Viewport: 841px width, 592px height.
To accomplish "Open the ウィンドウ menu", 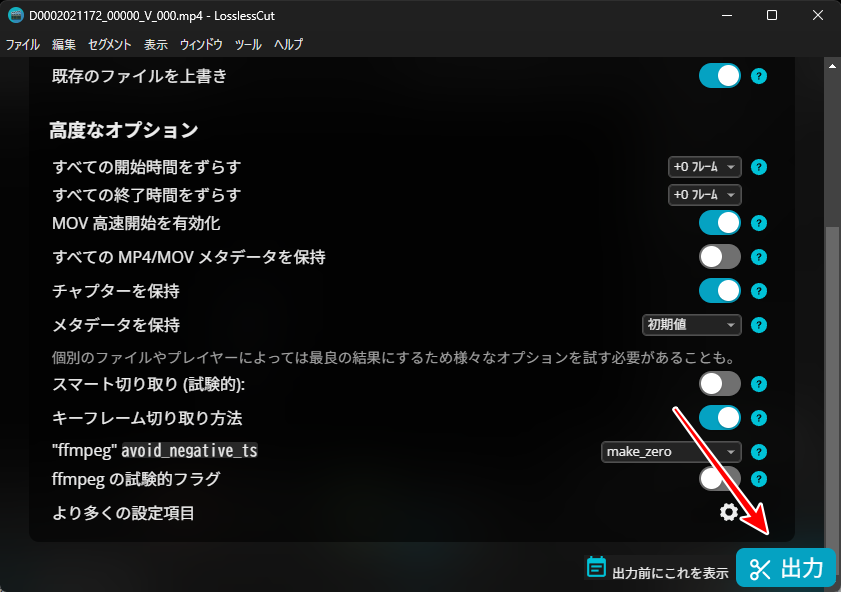I will tap(201, 45).
